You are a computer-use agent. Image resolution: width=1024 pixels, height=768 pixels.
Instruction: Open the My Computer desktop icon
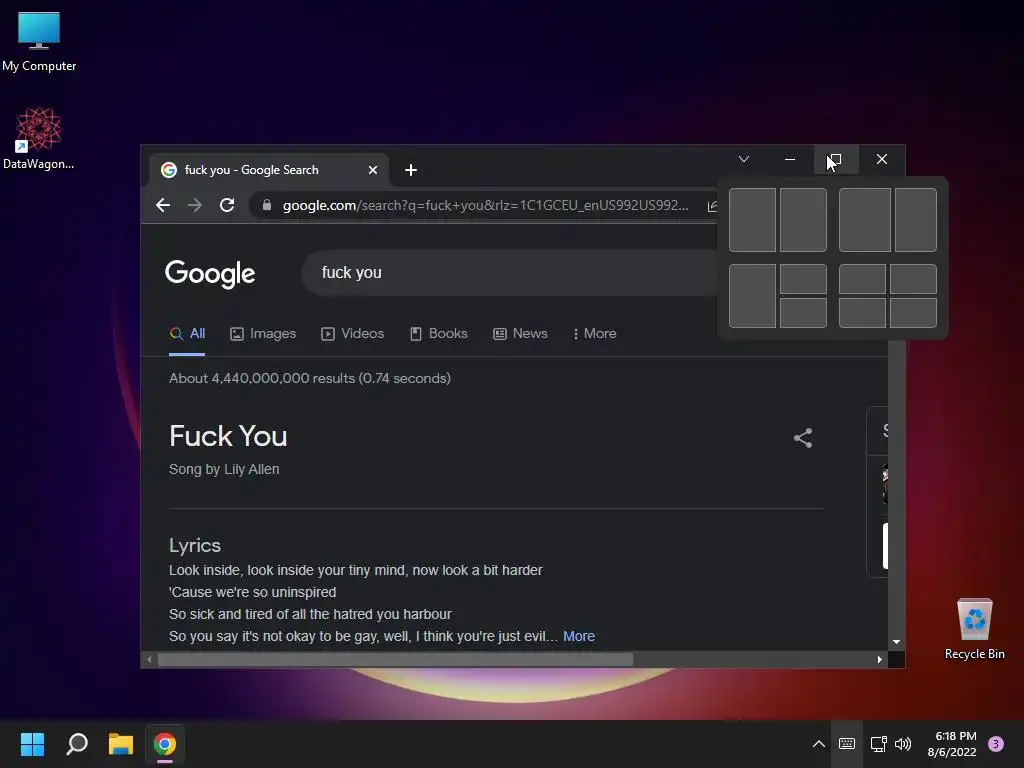[x=39, y=40]
